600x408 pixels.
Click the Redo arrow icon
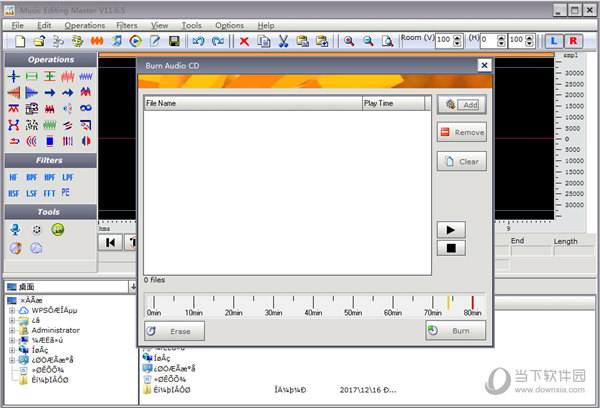point(218,41)
